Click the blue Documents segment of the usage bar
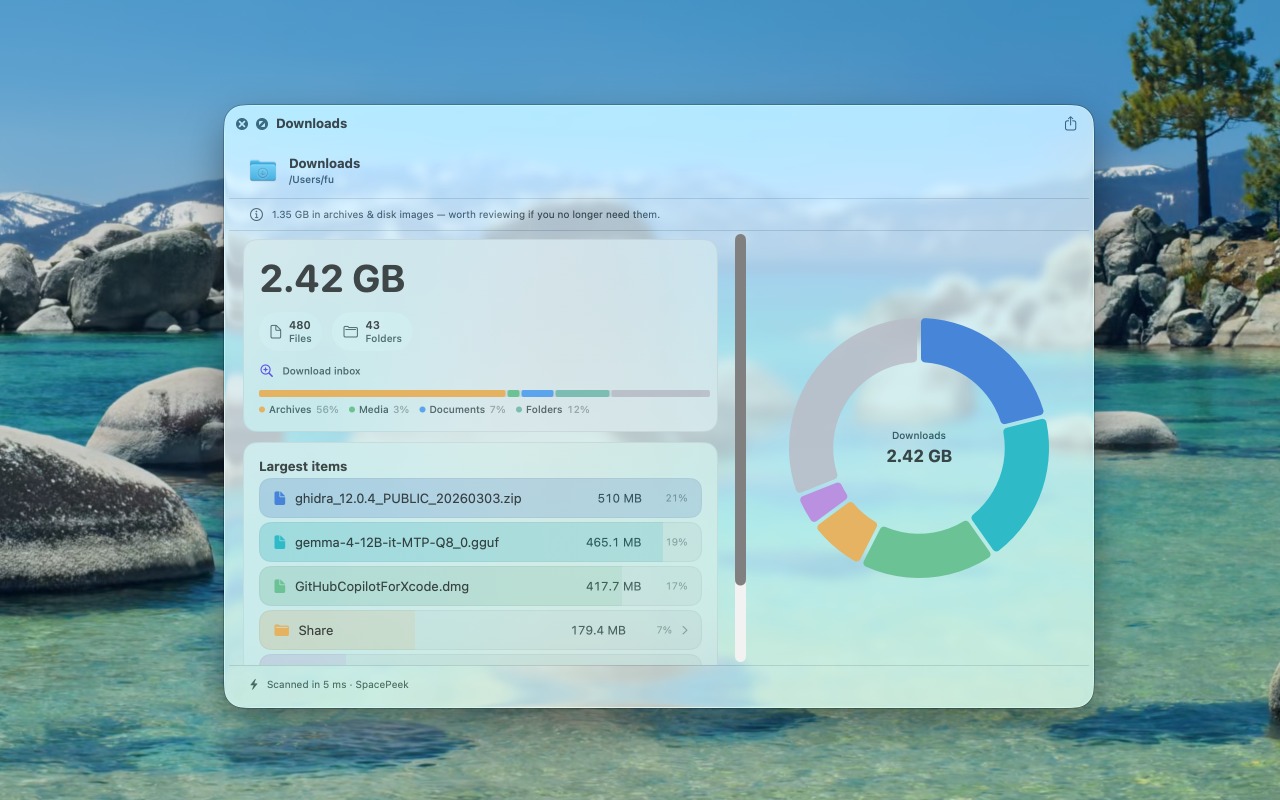This screenshot has height=800, width=1280. 537,394
